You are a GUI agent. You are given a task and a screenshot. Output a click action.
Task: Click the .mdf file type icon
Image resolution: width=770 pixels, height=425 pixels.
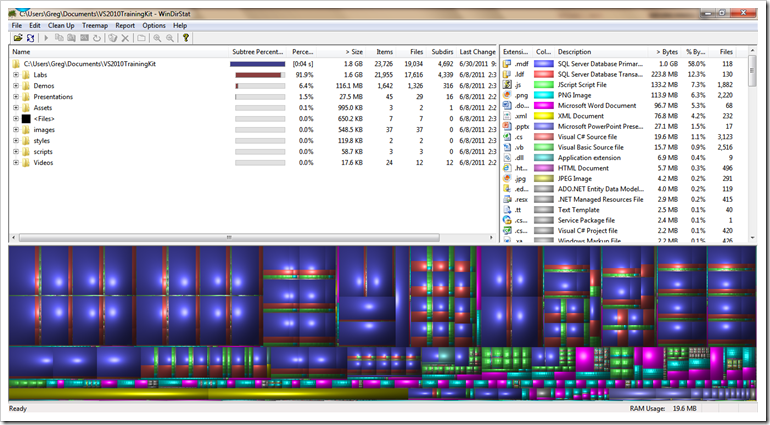pyautogui.click(x=507, y=64)
